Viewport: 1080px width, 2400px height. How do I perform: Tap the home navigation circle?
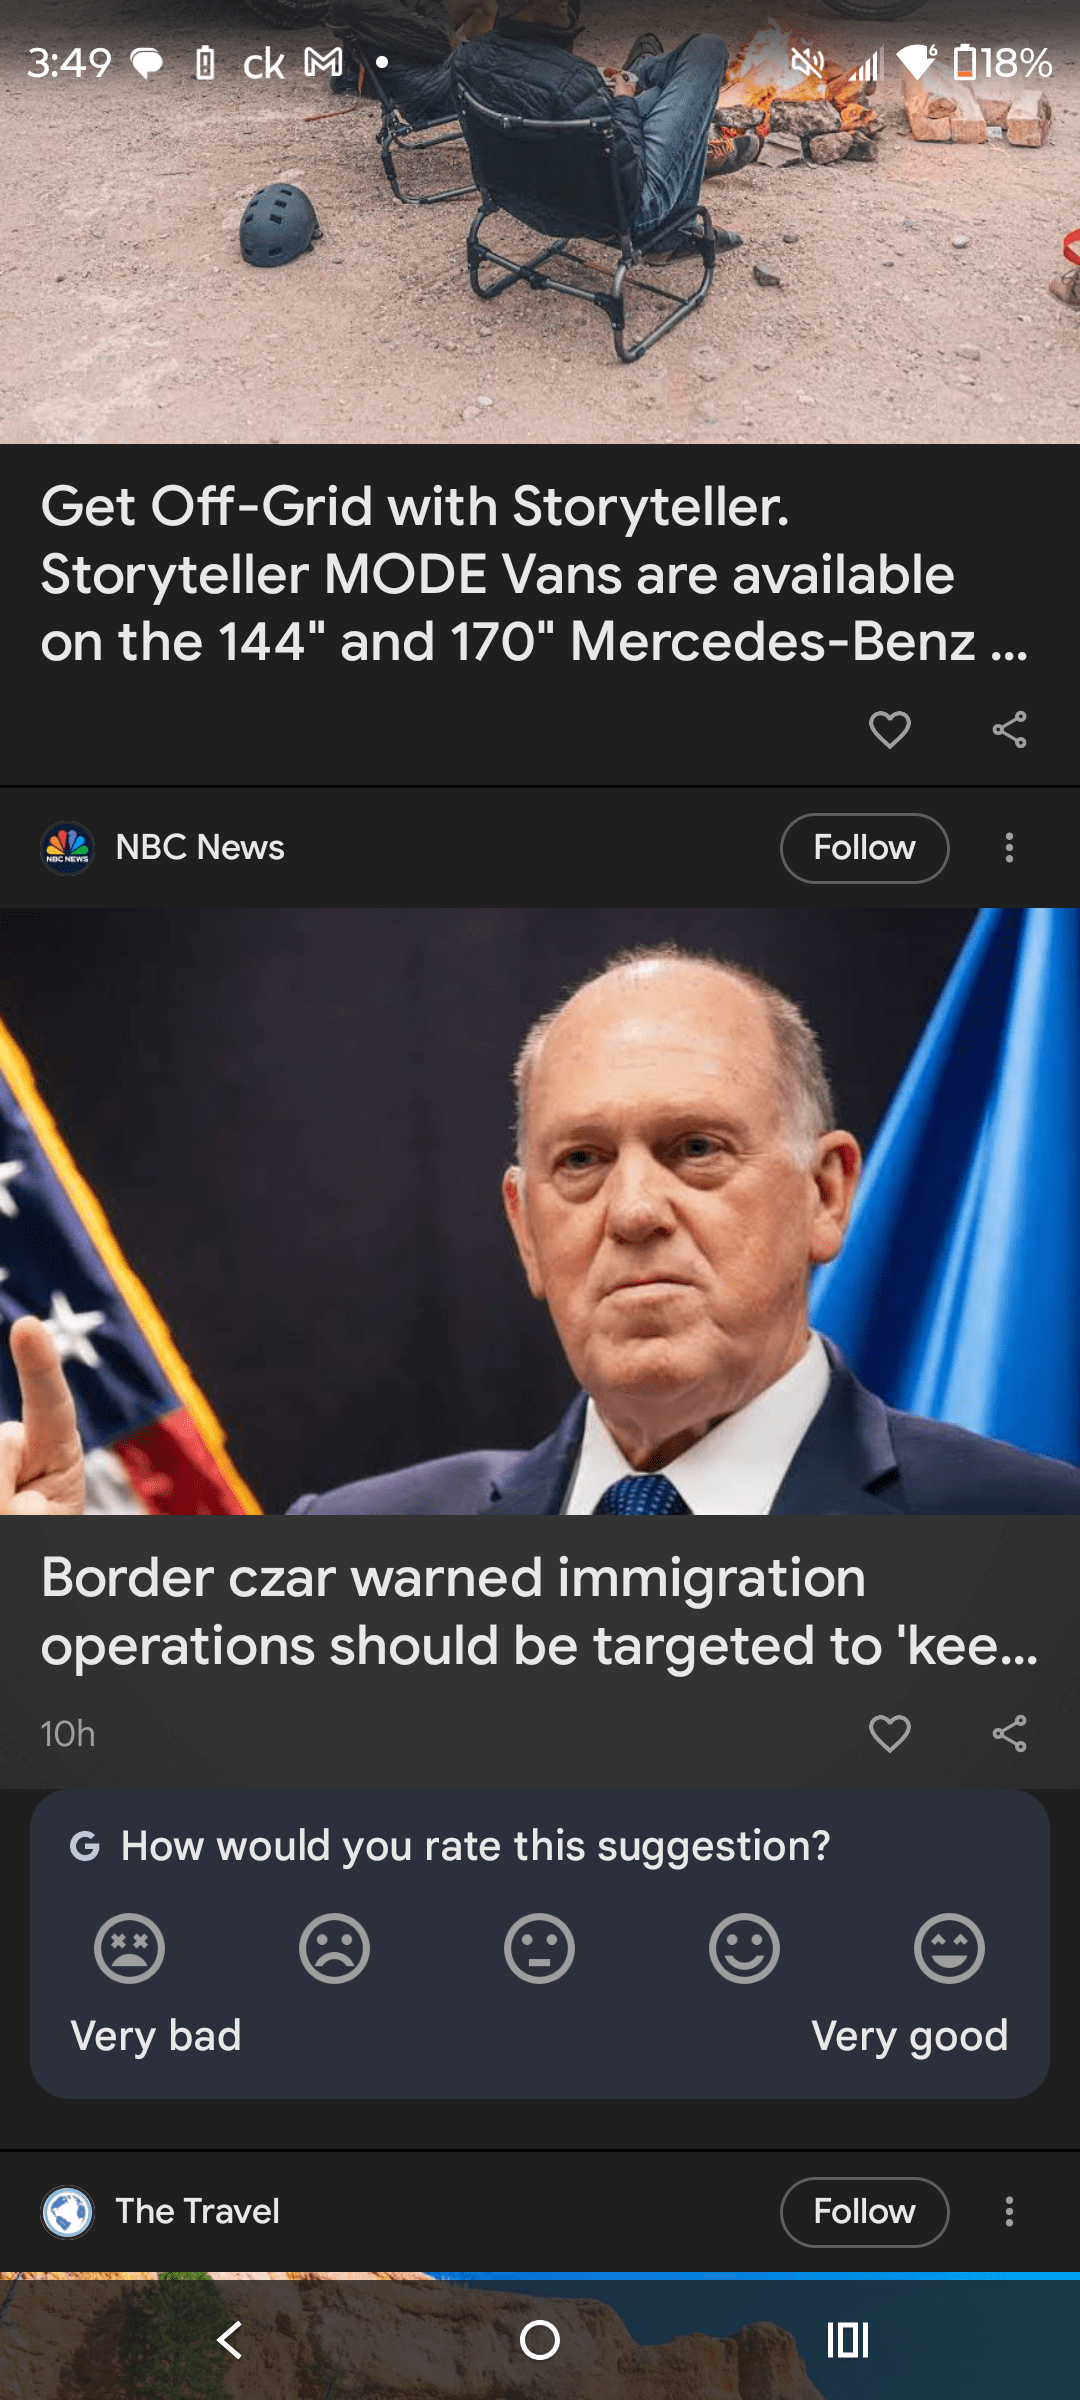[x=540, y=2340]
